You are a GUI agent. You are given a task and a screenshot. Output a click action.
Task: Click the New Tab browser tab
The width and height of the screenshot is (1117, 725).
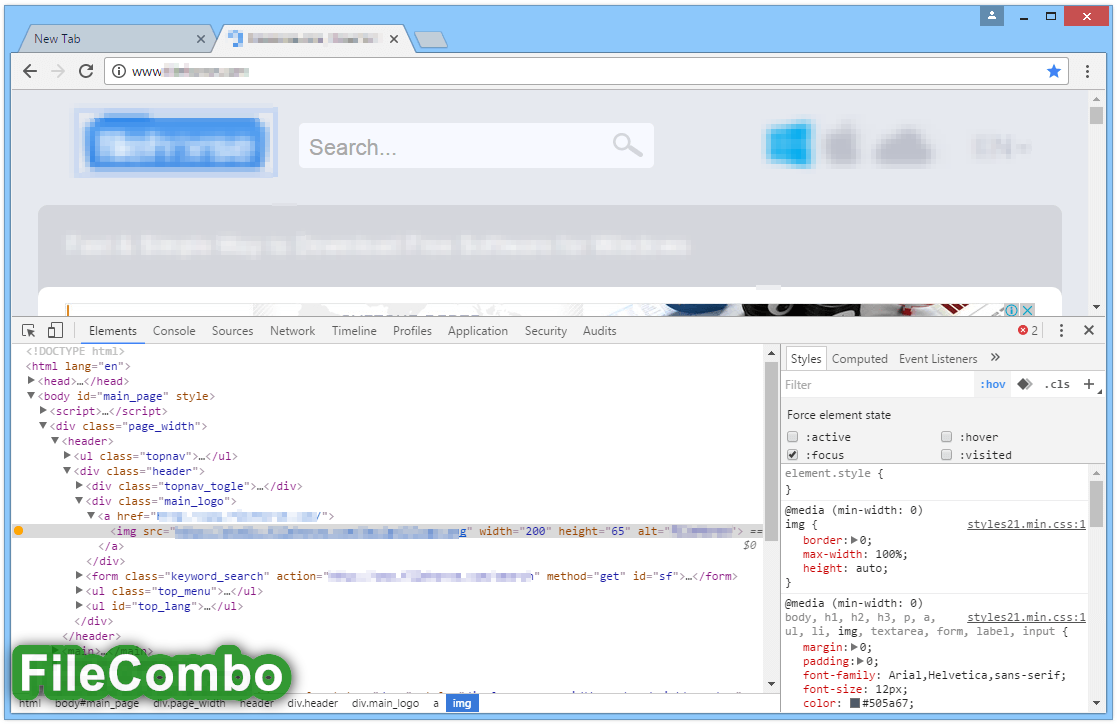118,39
